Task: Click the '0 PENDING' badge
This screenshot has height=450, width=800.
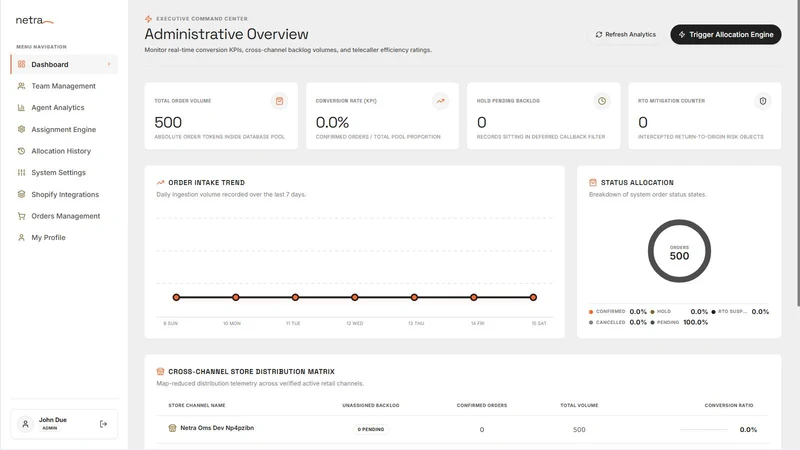Action: click(x=371, y=429)
